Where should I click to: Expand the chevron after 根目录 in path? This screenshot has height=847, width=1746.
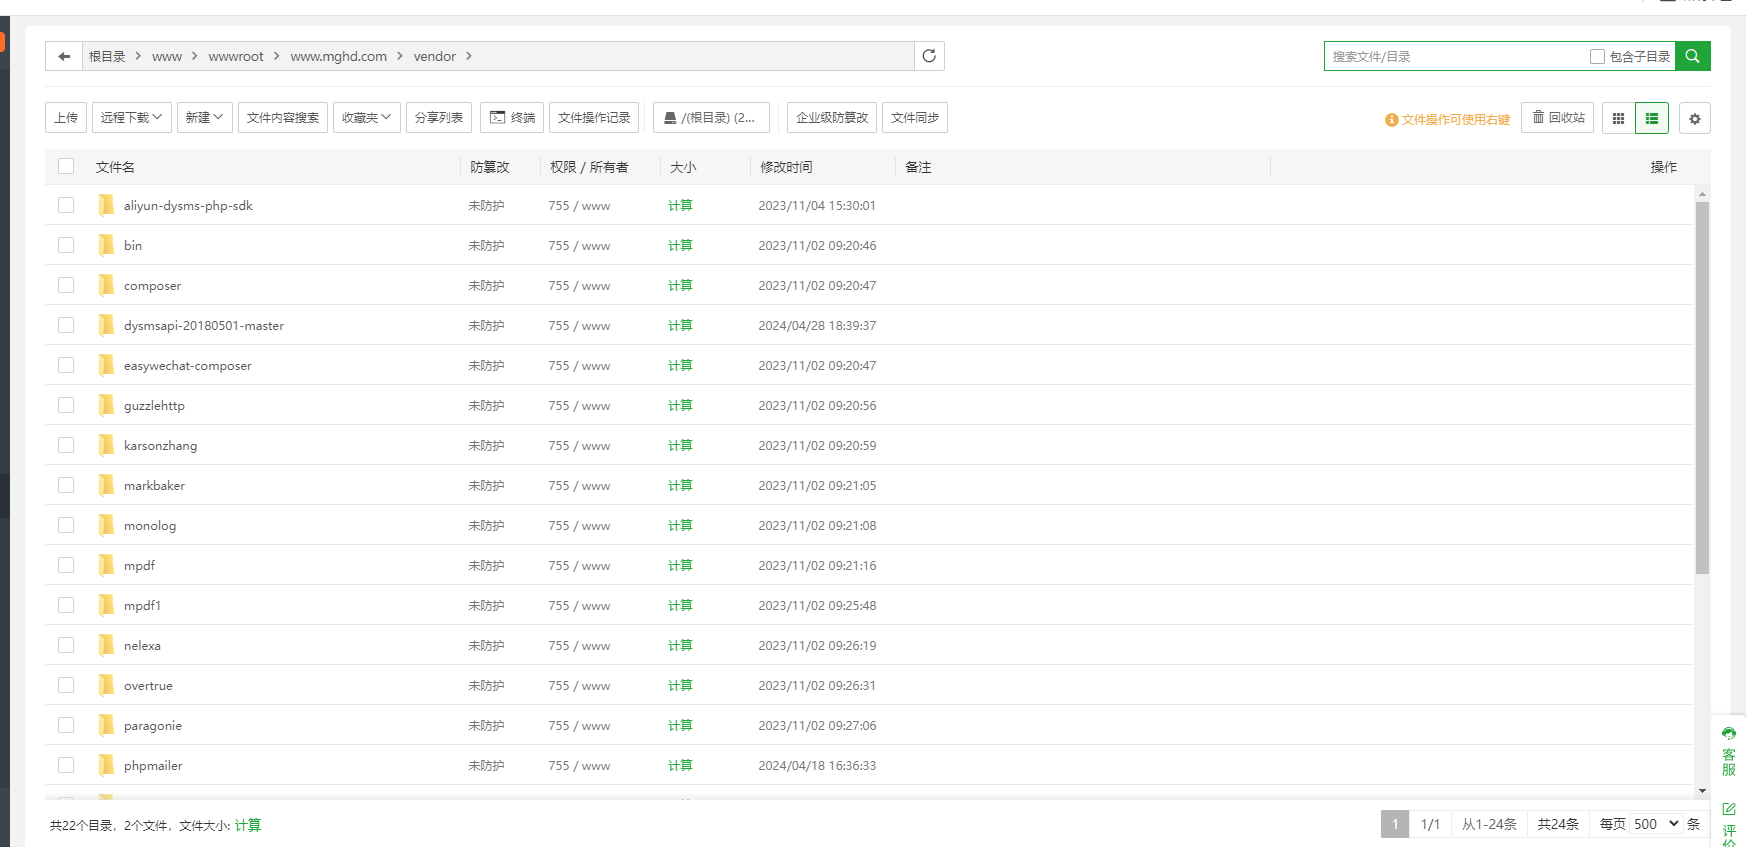point(138,56)
